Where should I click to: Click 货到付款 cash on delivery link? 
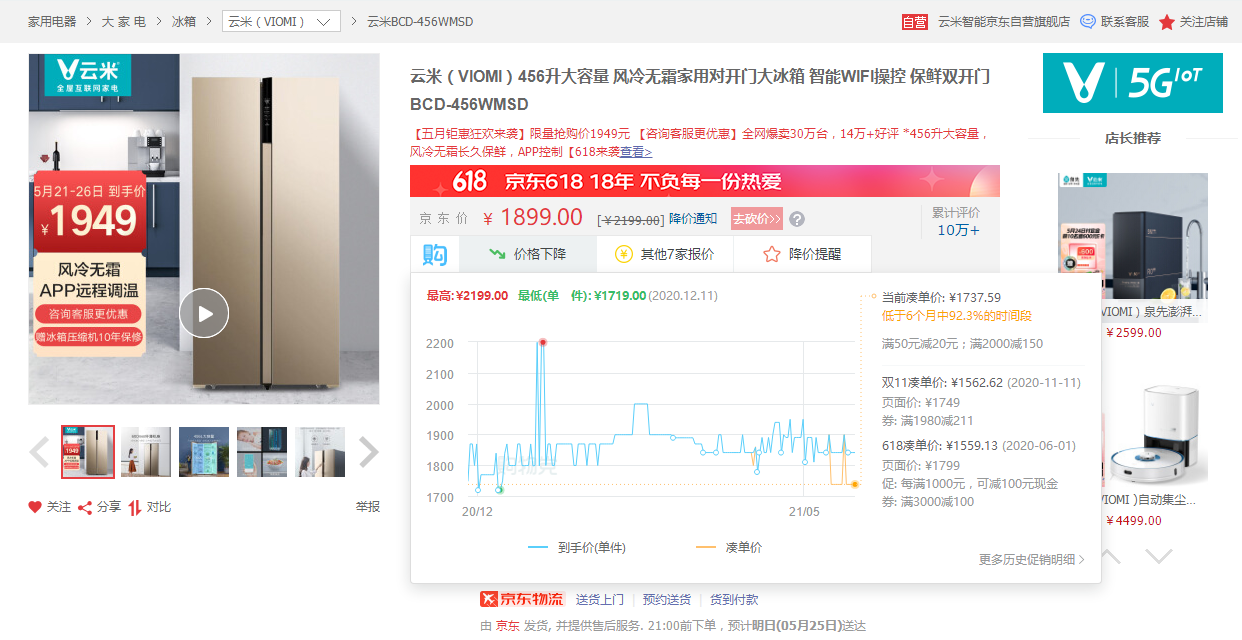[734, 600]
